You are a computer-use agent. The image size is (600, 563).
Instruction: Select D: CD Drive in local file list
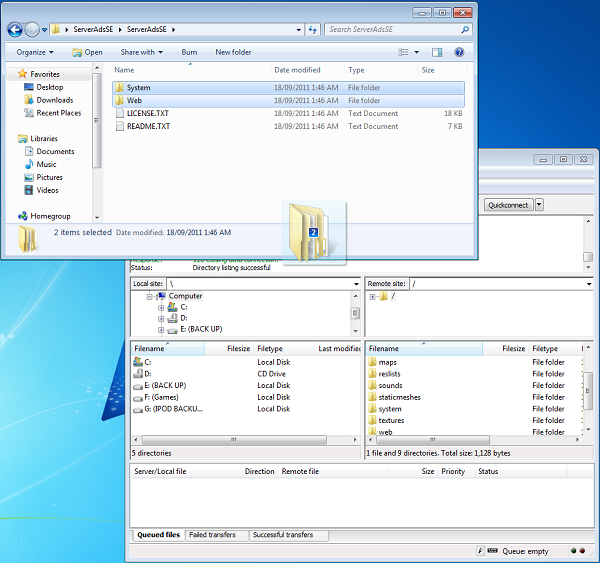245,374
